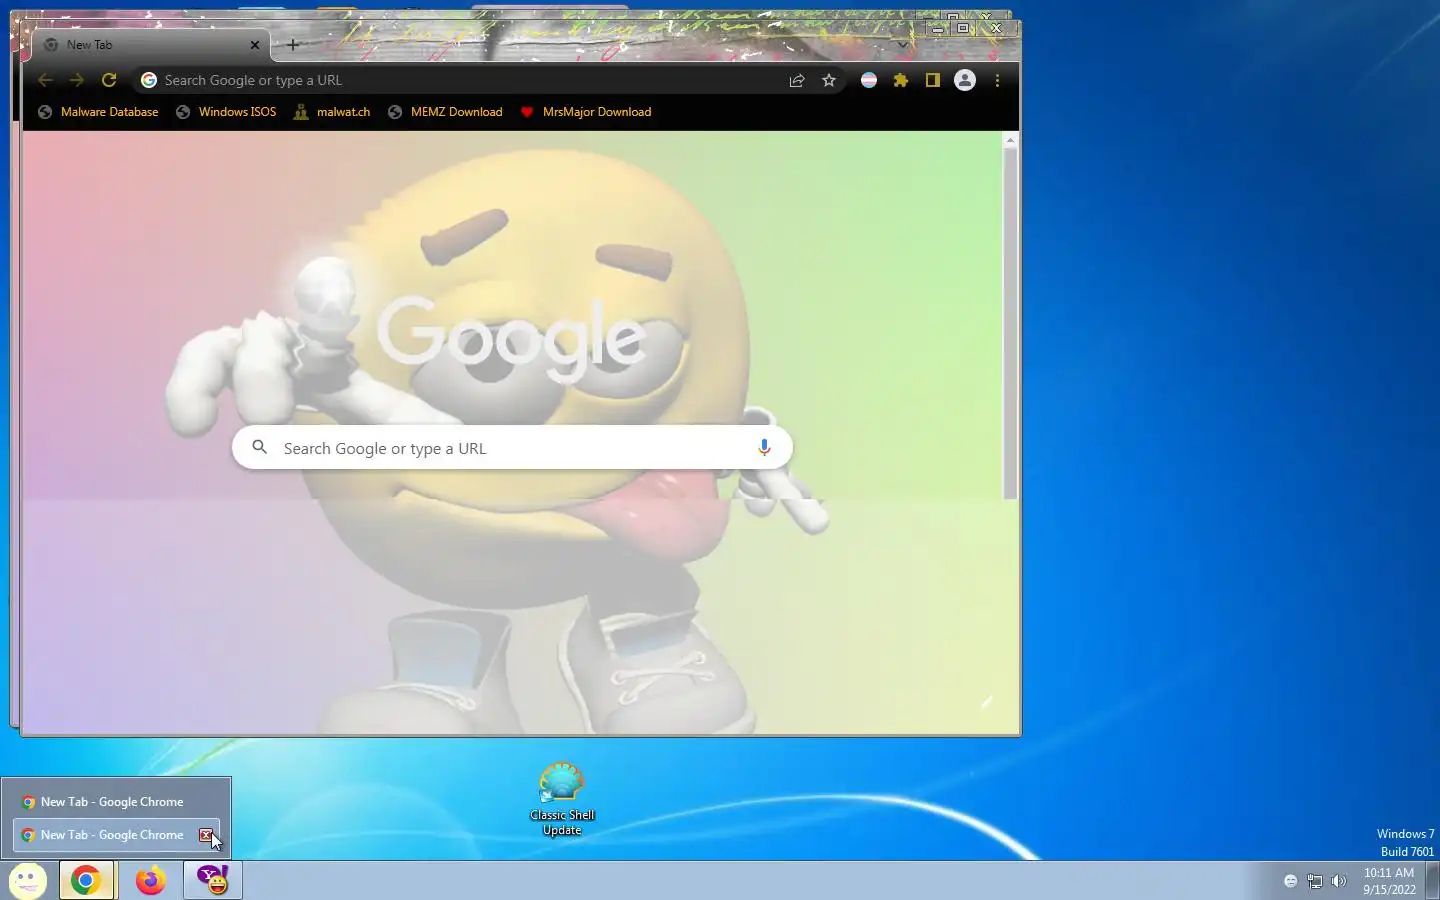Go back with the browser back arrow

coord(45,80)
